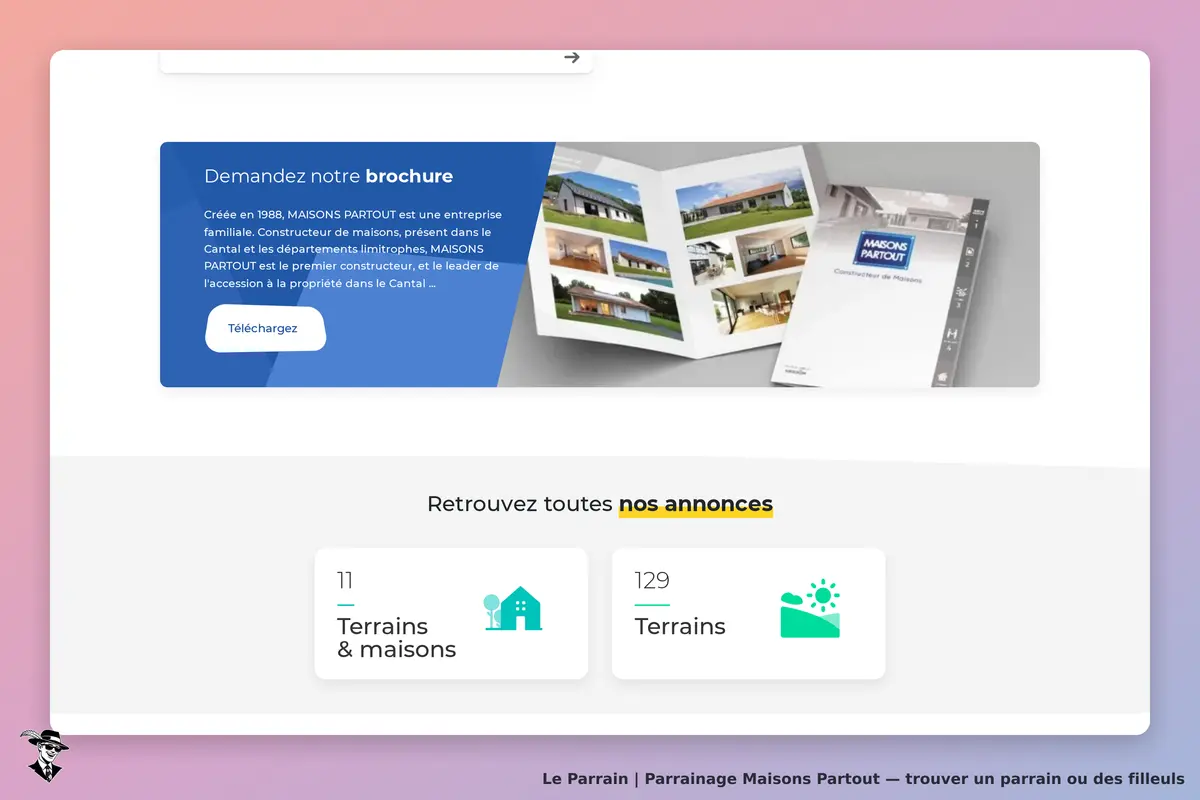Click the house with tree icon
Viewport: 1200px width, 800px height.
(x=513, y=608)
